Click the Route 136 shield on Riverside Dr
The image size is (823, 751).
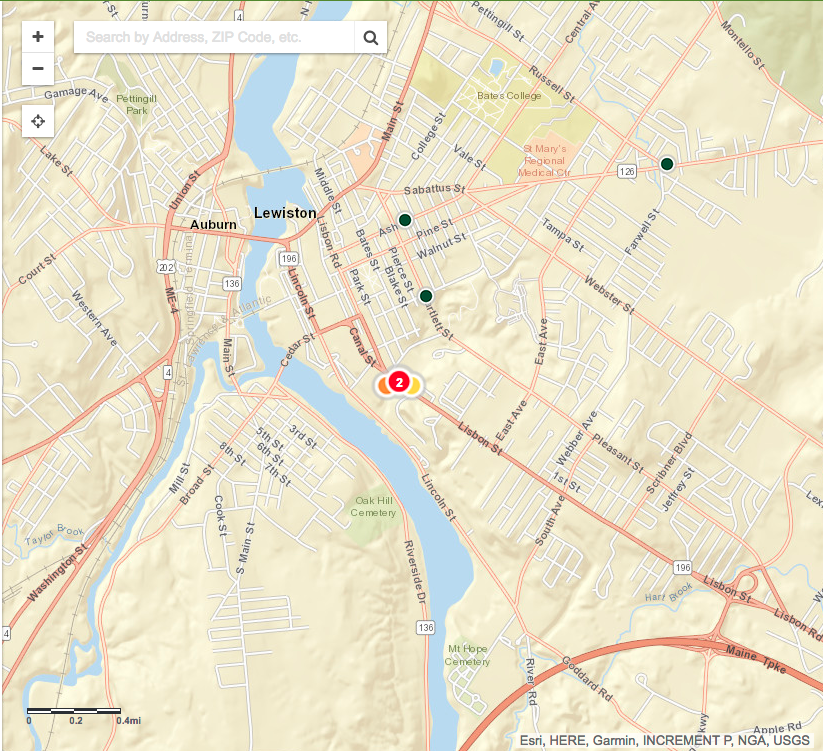[426, 627]
